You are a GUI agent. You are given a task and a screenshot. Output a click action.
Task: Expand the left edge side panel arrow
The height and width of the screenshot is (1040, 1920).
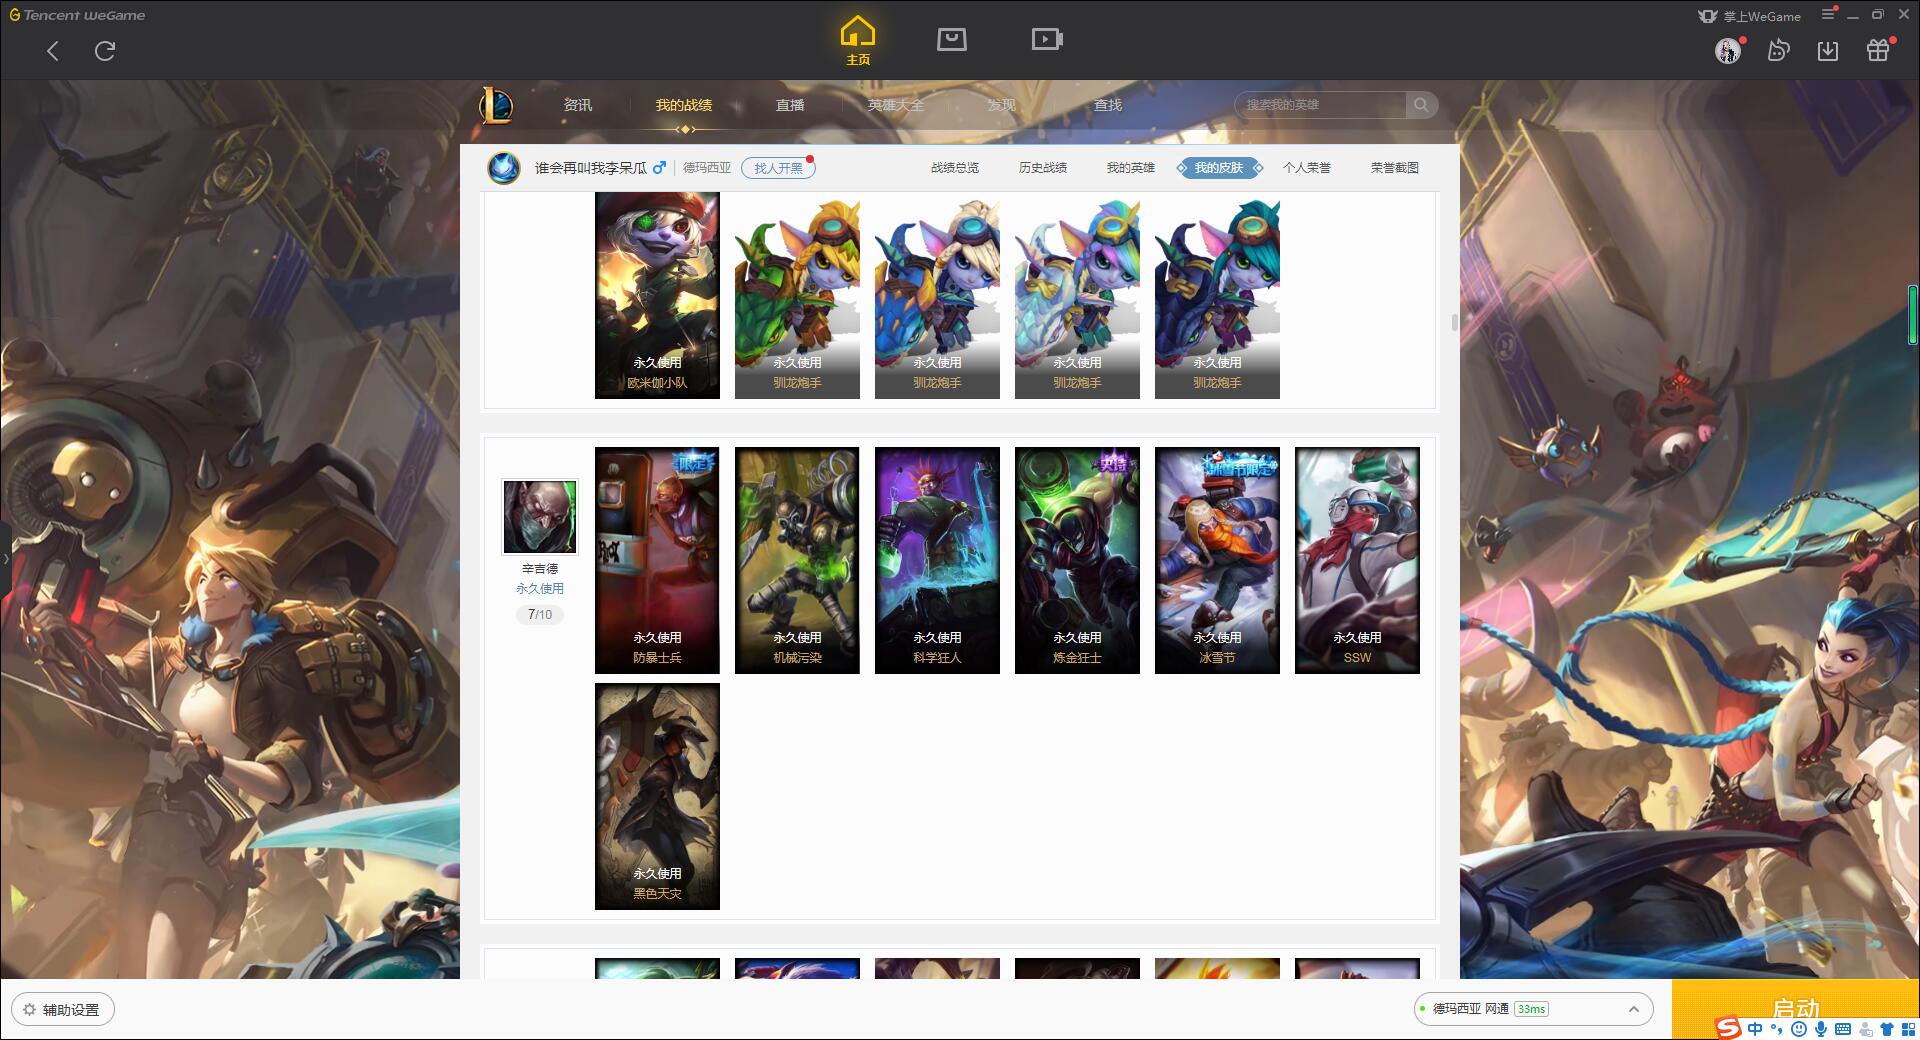point(5,558)
